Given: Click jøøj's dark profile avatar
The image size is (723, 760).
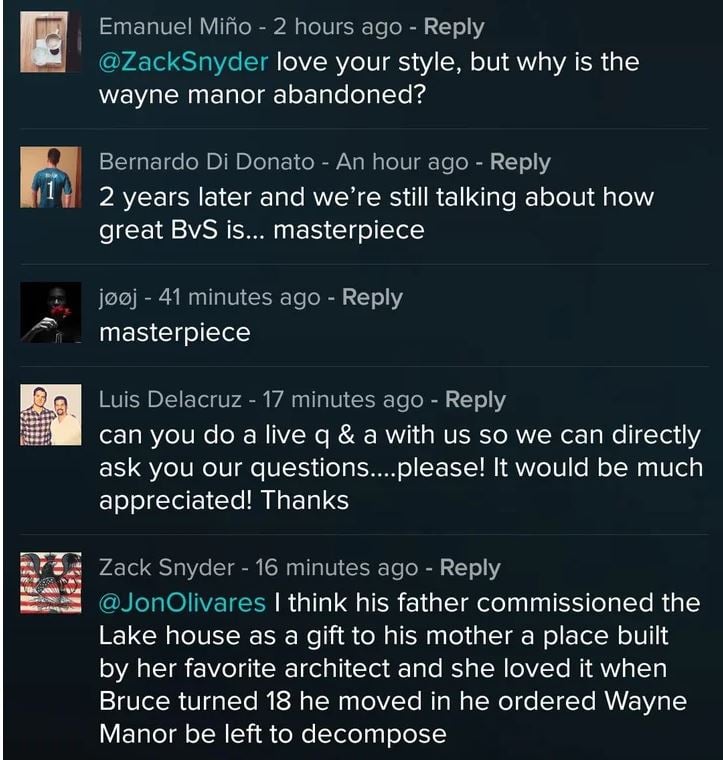Looking at the screenshot, I should tap(50, 312).
